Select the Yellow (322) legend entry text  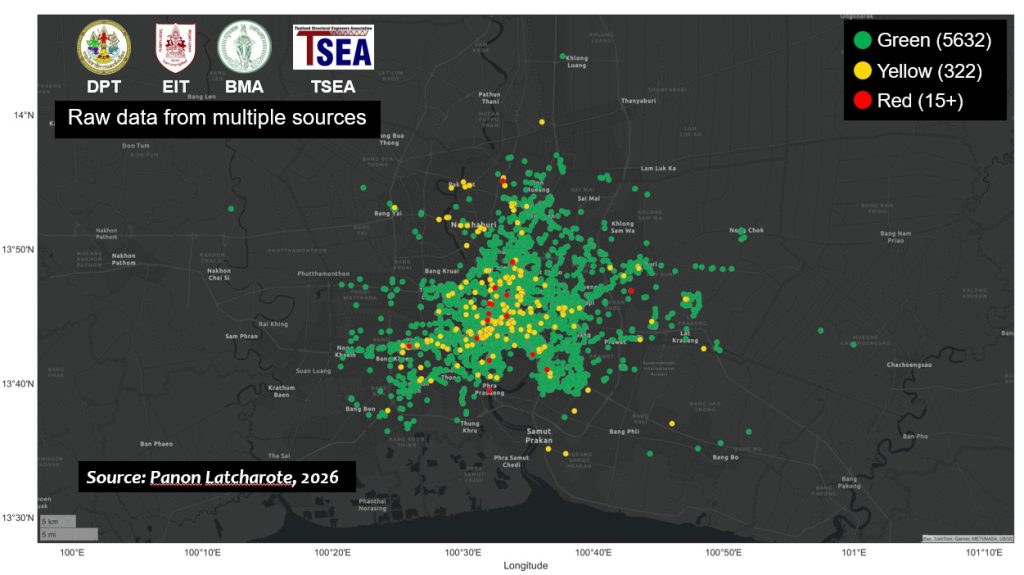tap(930, 71)
